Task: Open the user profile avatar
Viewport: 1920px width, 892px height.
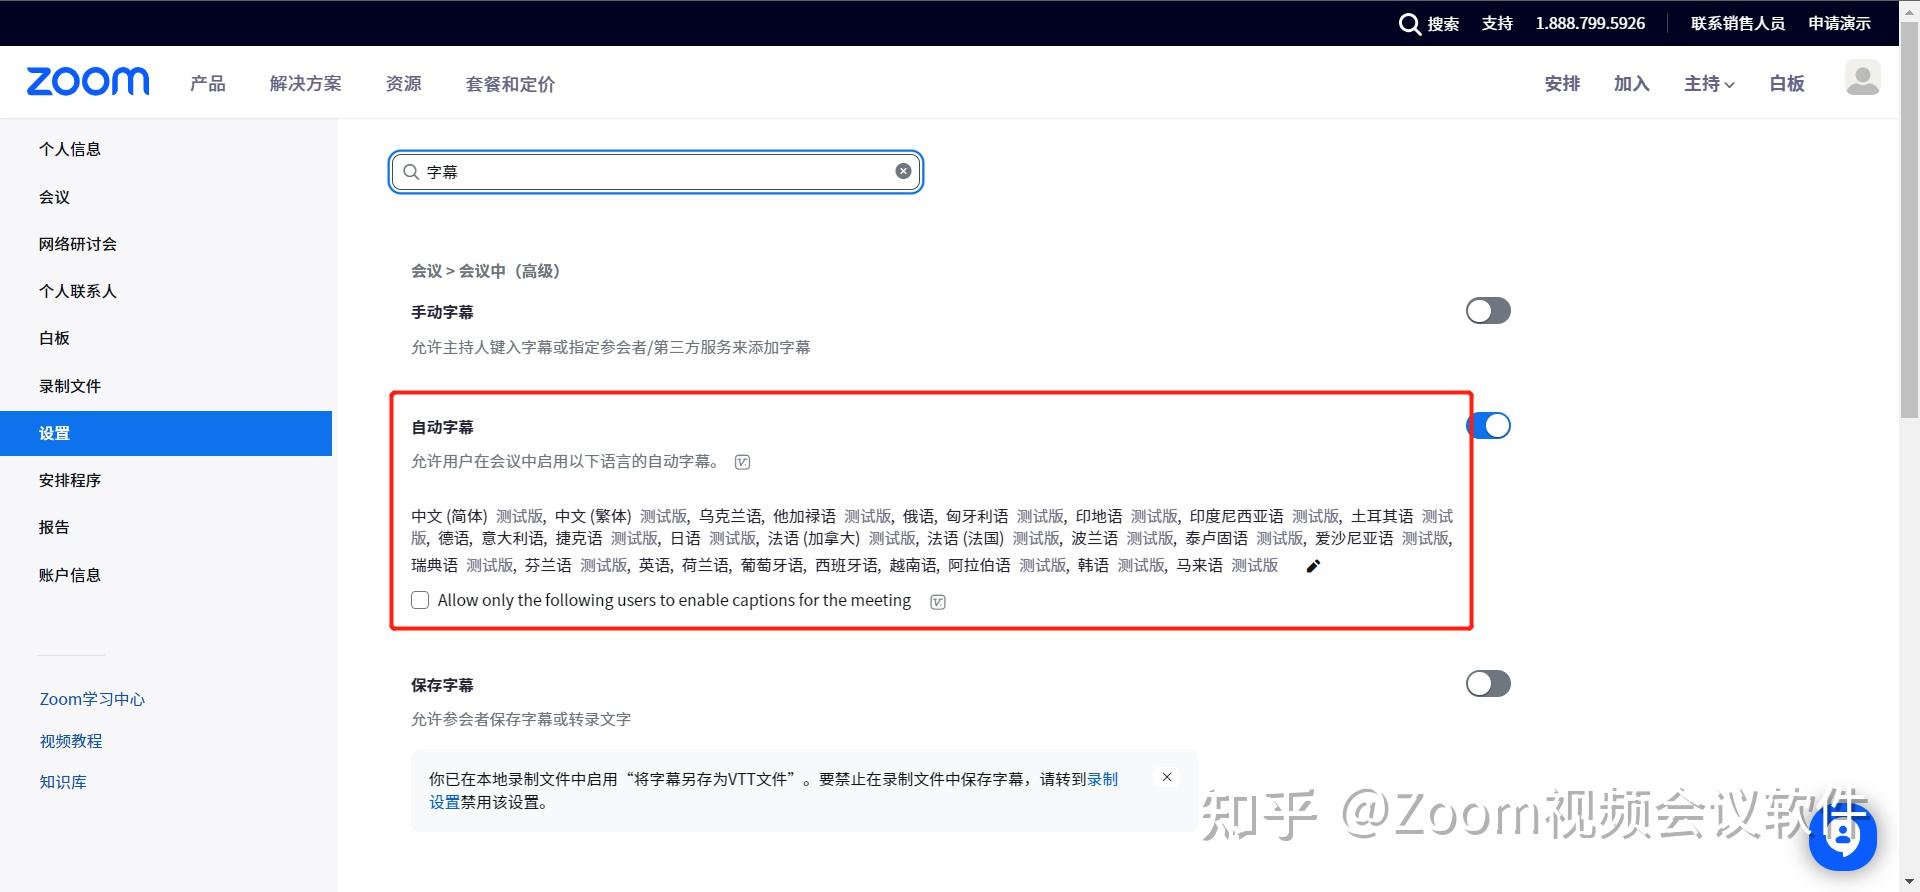Action: 1862,78
